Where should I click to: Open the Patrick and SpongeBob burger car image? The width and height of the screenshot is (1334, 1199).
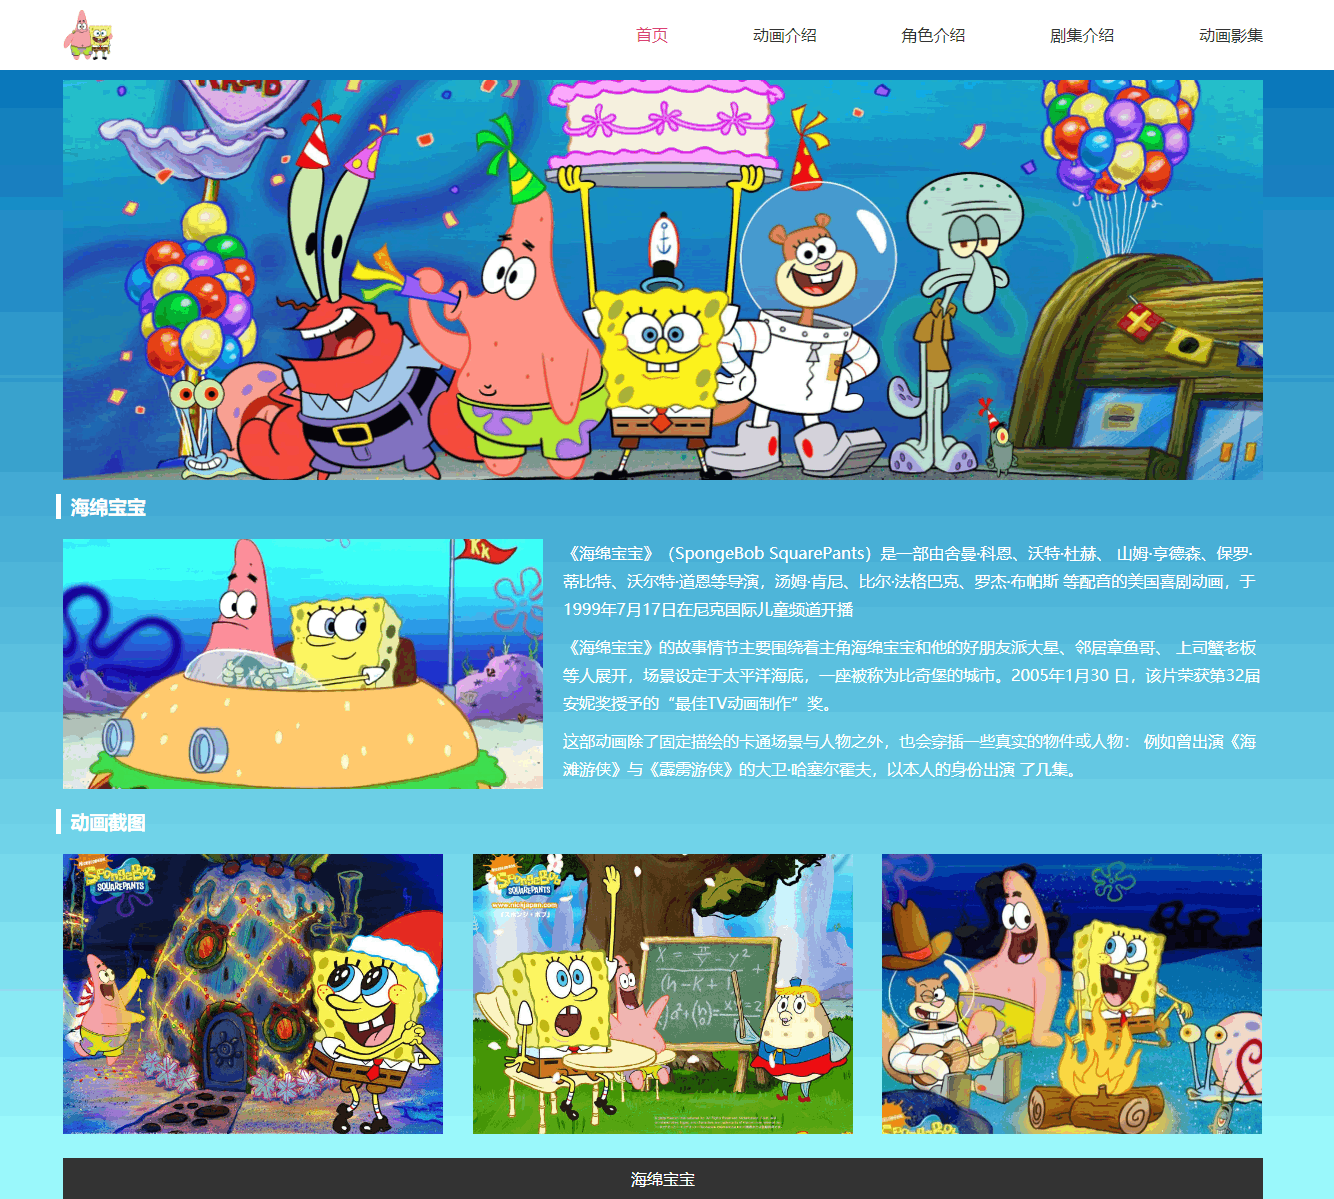(x=303, y=664)
